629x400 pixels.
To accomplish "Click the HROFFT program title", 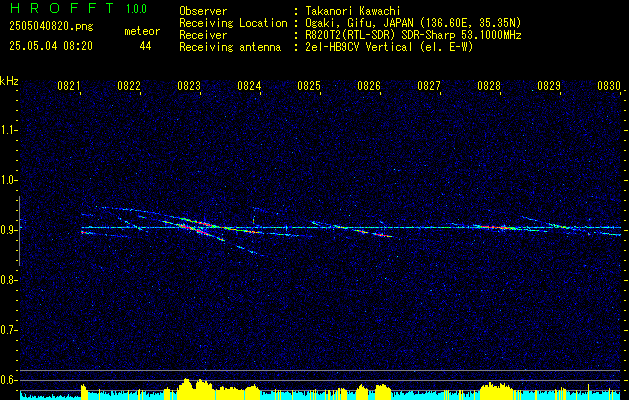I will [62, 8].
